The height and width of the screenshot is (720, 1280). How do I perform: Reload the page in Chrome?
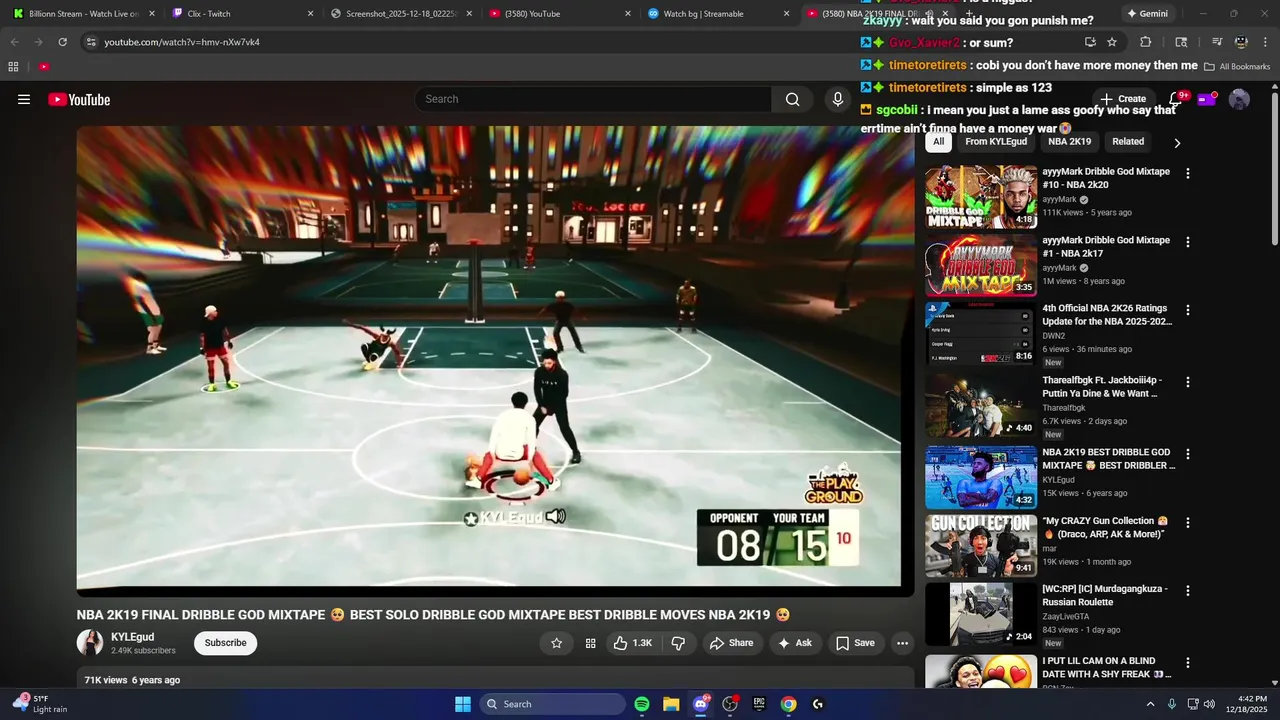62,42
